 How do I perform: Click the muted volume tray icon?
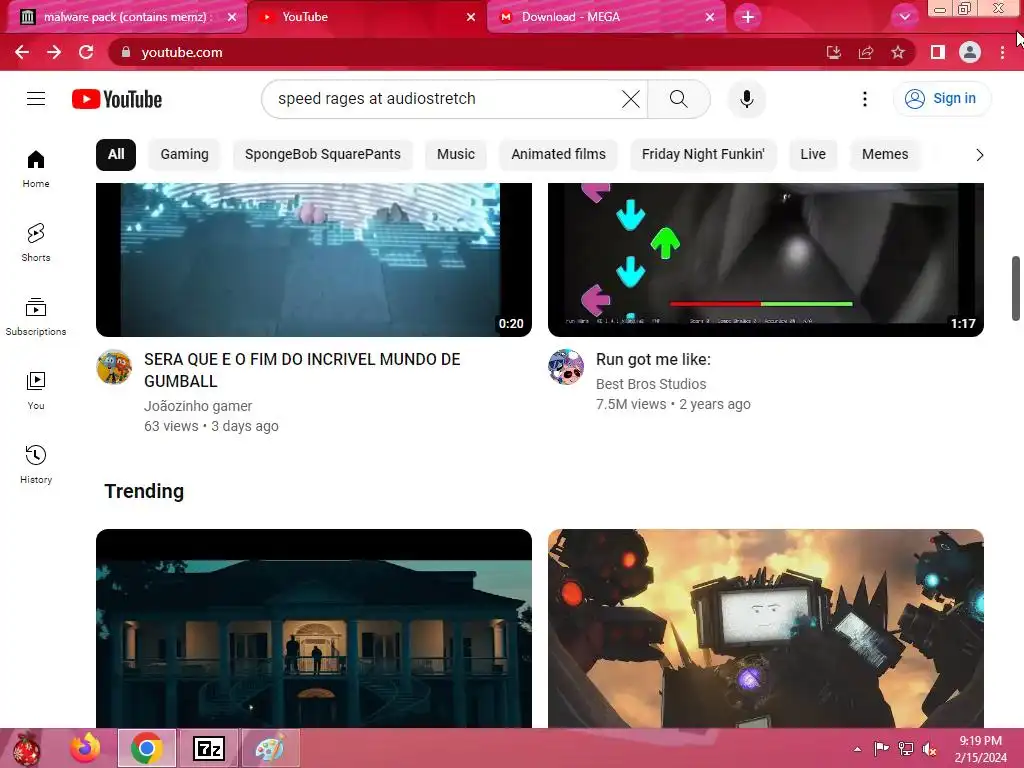click(929, 749)
